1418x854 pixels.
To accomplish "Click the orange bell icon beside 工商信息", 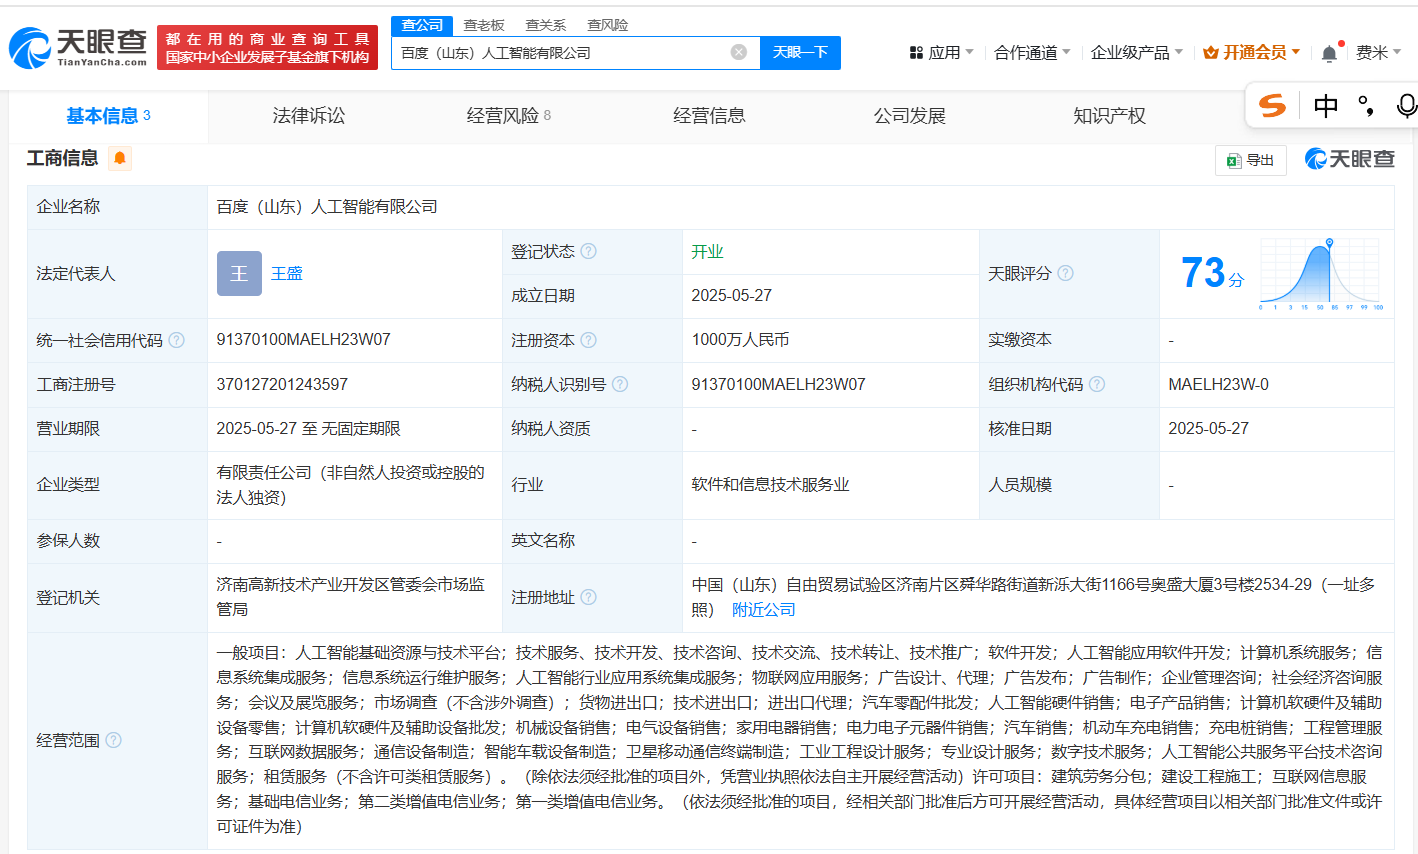I will tap(120, 158).
